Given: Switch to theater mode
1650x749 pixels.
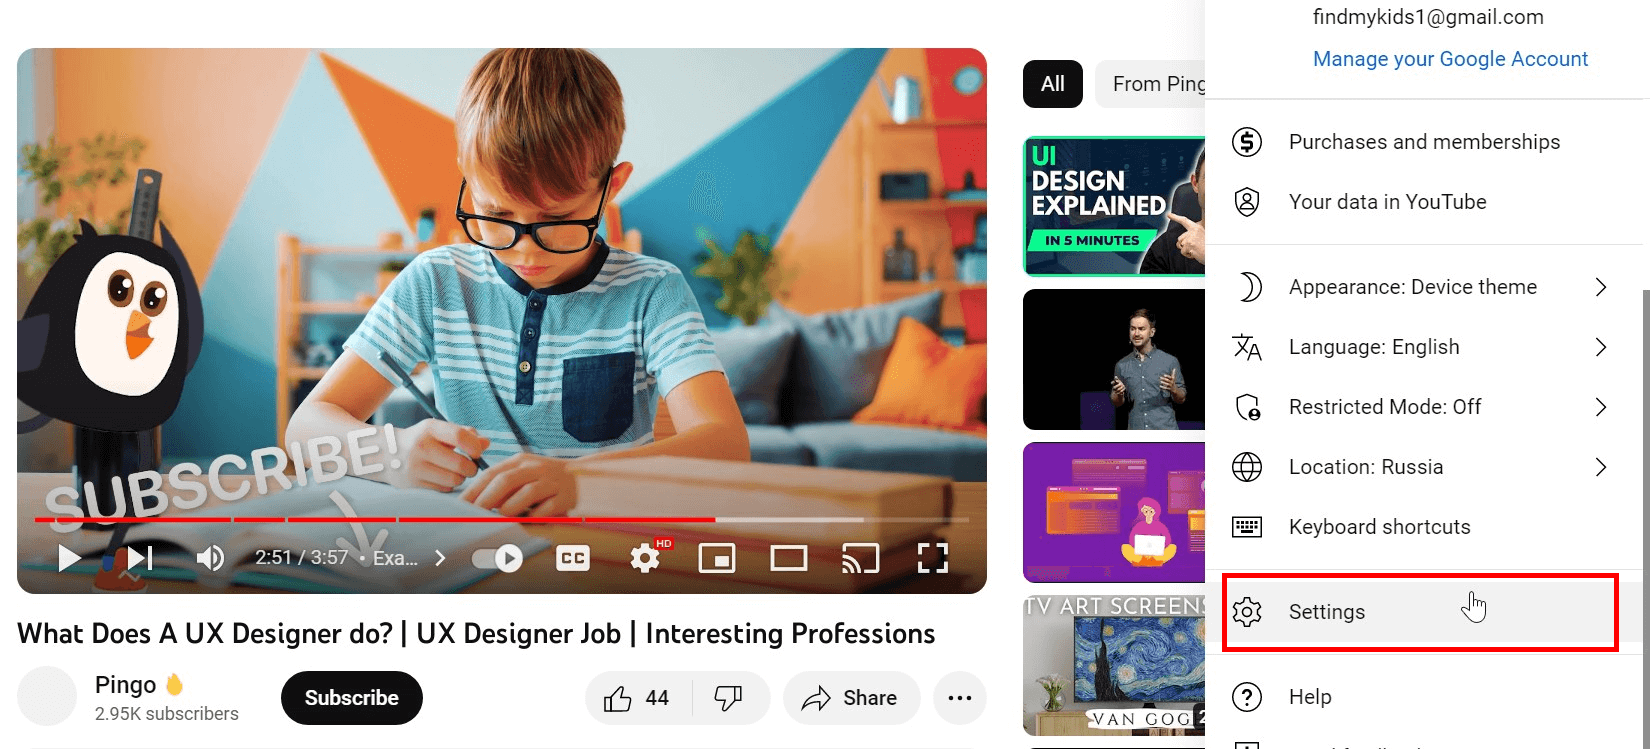Looking at the screenshot, I should click(x=788, y=558).
